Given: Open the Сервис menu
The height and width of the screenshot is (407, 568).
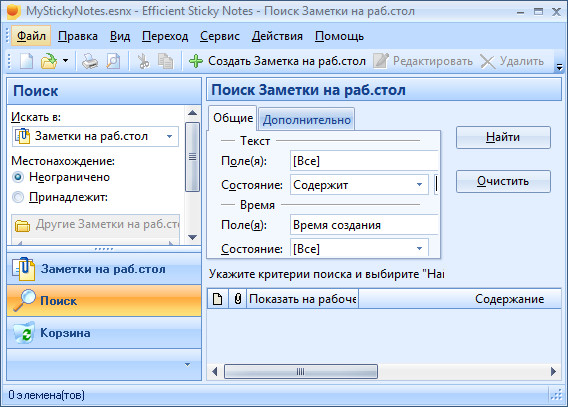Looking at the screenshot, I should (220, 36).
